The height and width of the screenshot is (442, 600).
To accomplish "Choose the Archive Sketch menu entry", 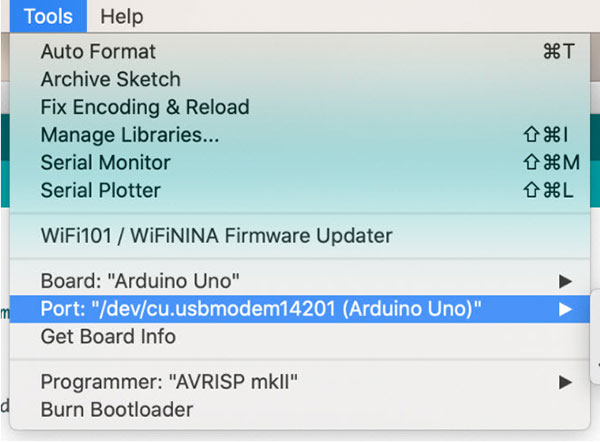I will click(110, 79).
